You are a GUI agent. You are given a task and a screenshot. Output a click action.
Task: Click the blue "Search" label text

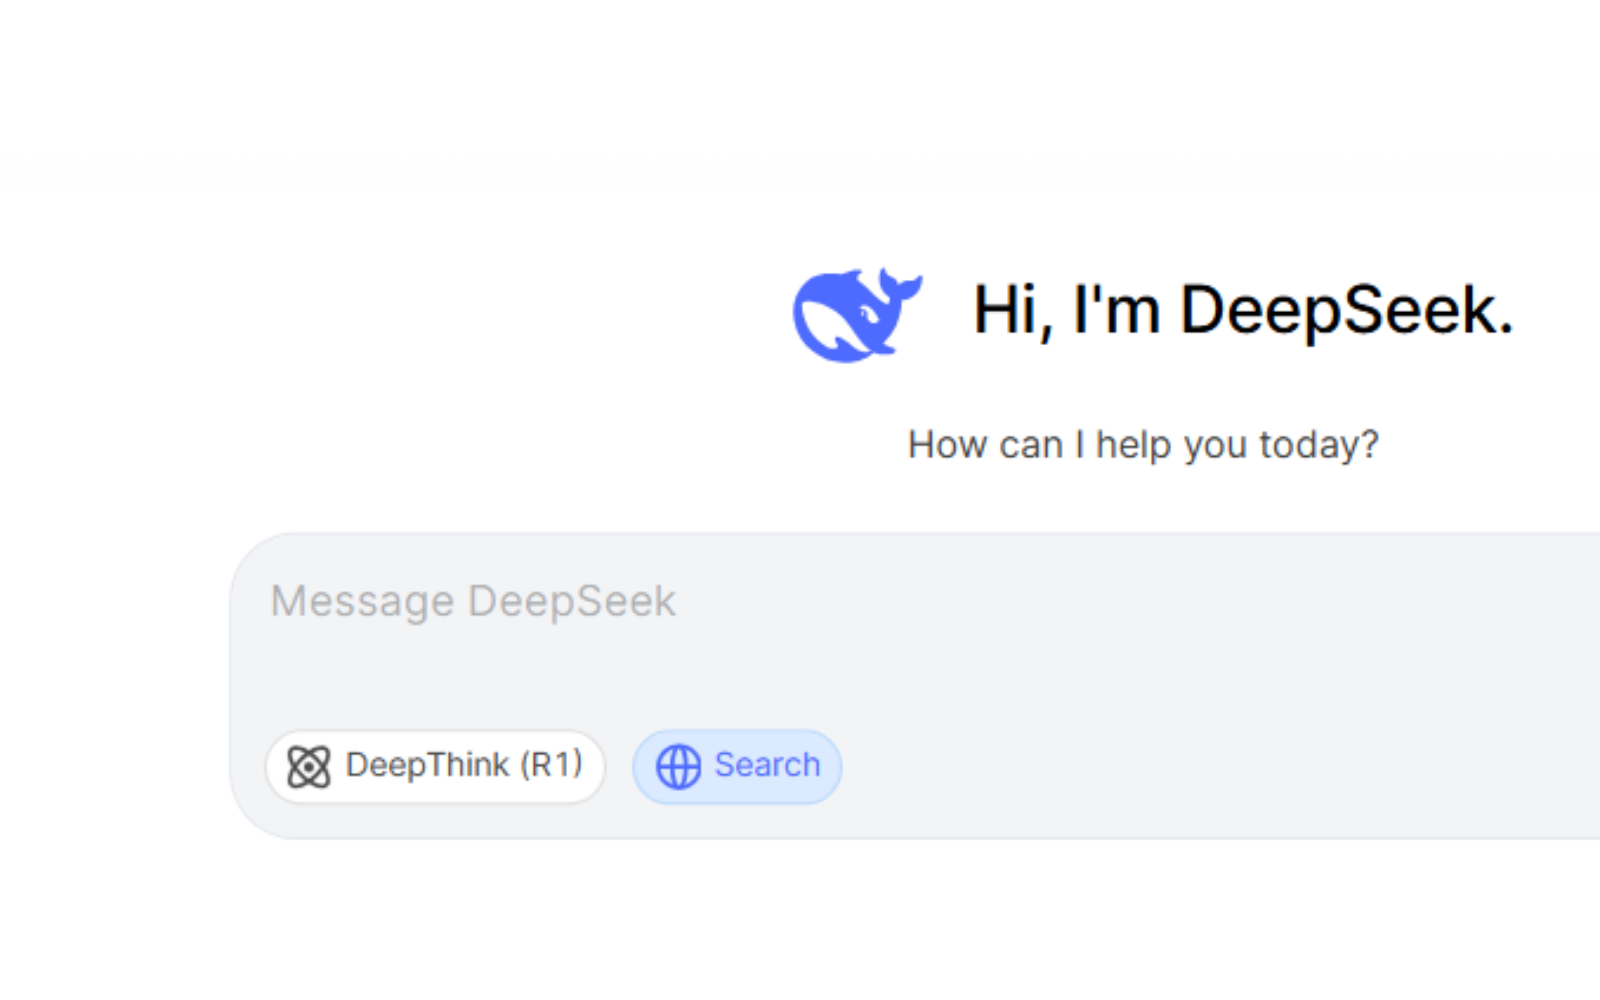coord(767,765)
